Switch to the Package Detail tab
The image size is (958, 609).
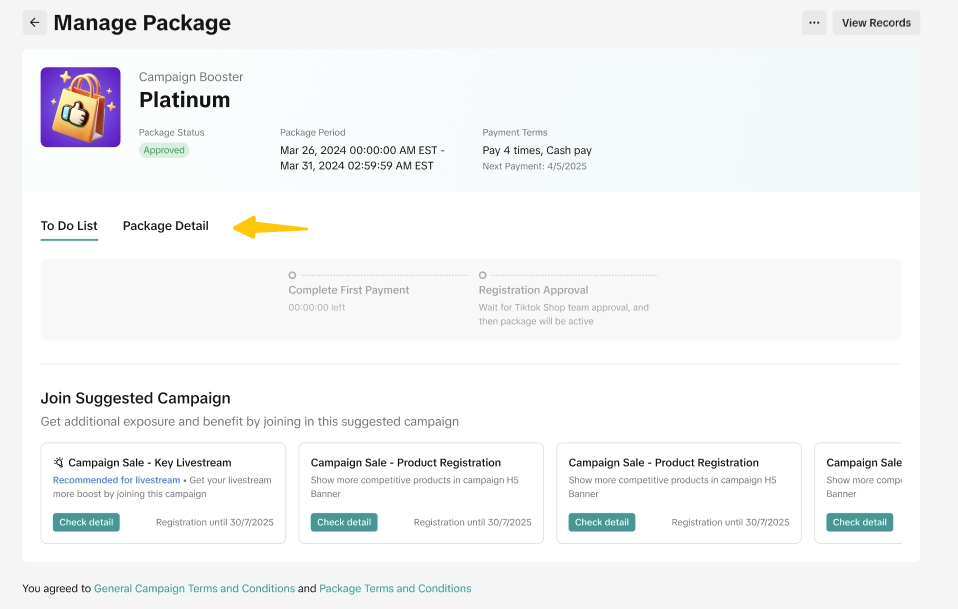pyautogui.click(x=166, y=226)
